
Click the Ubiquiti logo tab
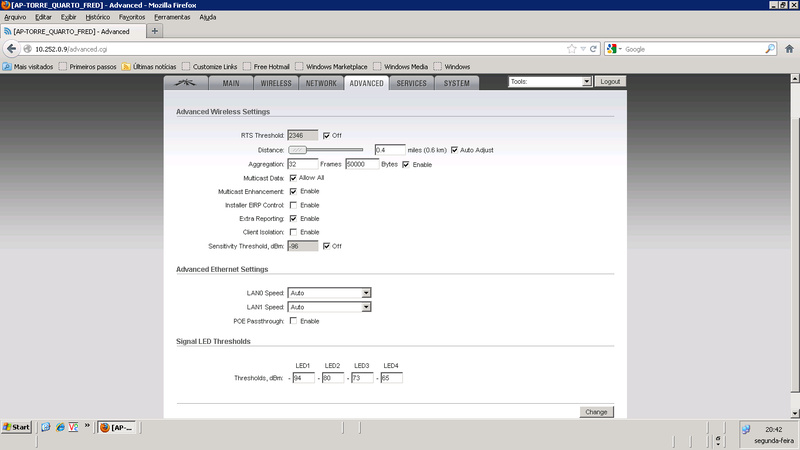[x=186, y=83]
